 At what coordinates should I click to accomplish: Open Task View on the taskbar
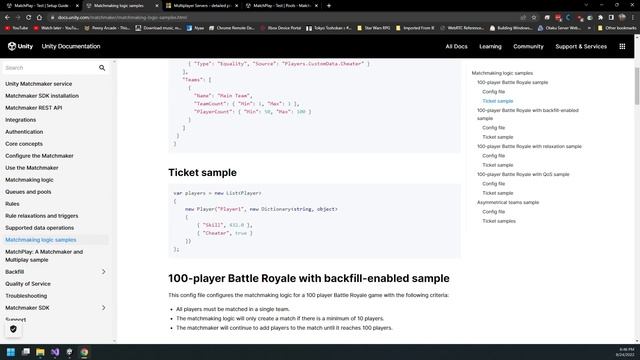26,352
